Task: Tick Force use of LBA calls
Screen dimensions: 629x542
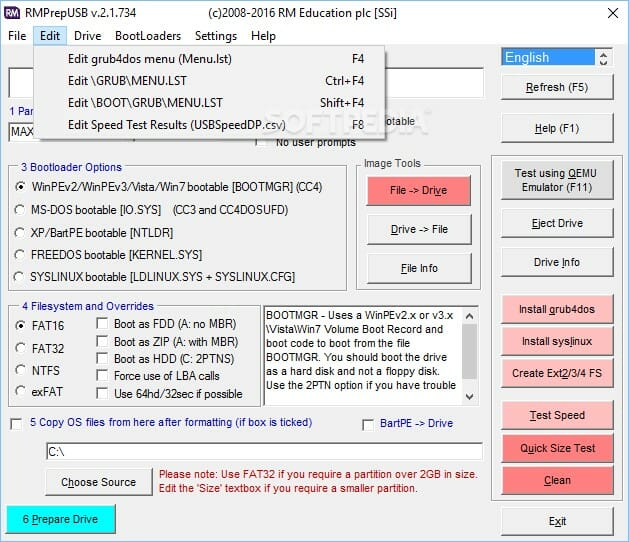Action: [102, 376]
